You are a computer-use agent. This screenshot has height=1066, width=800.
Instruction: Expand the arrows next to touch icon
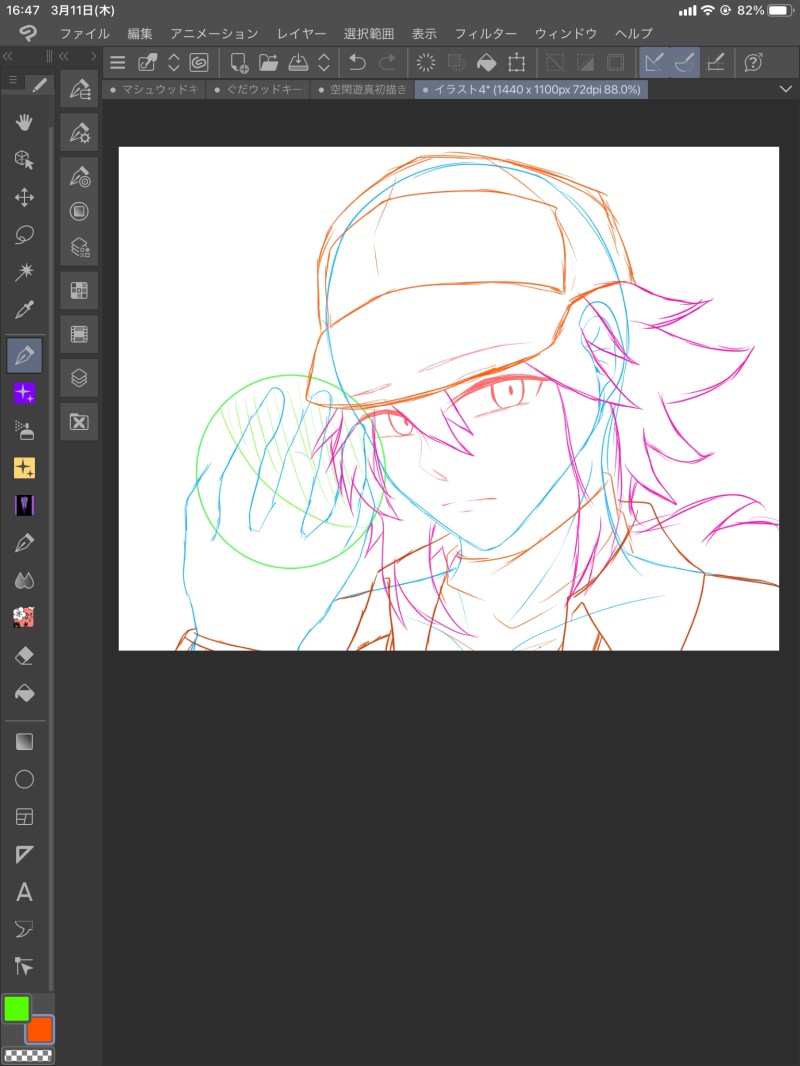pos(174,63)
